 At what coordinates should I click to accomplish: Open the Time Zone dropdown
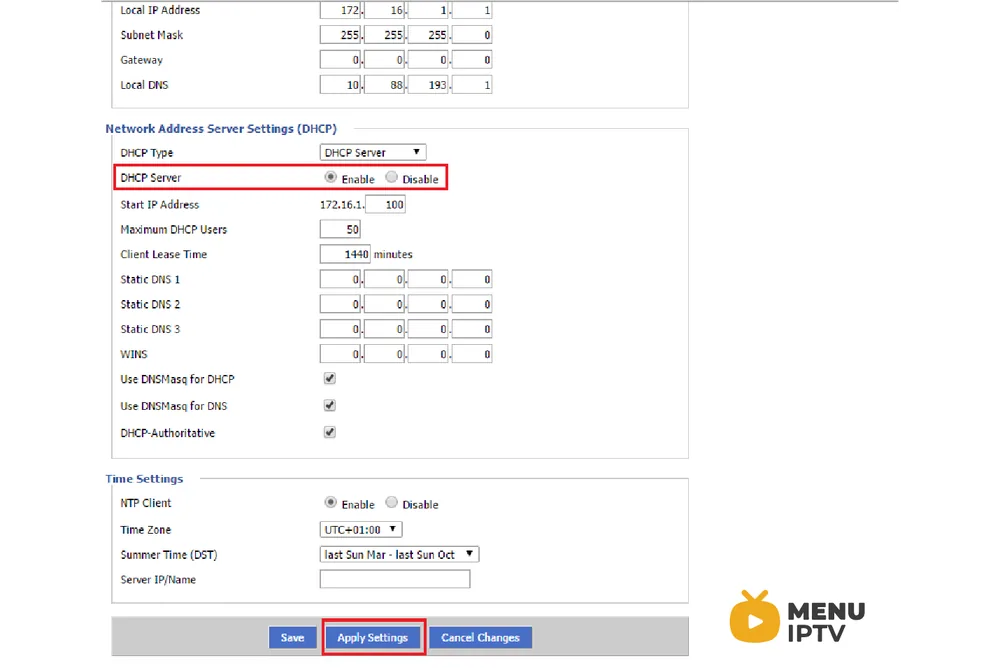[x=361, y=530]
